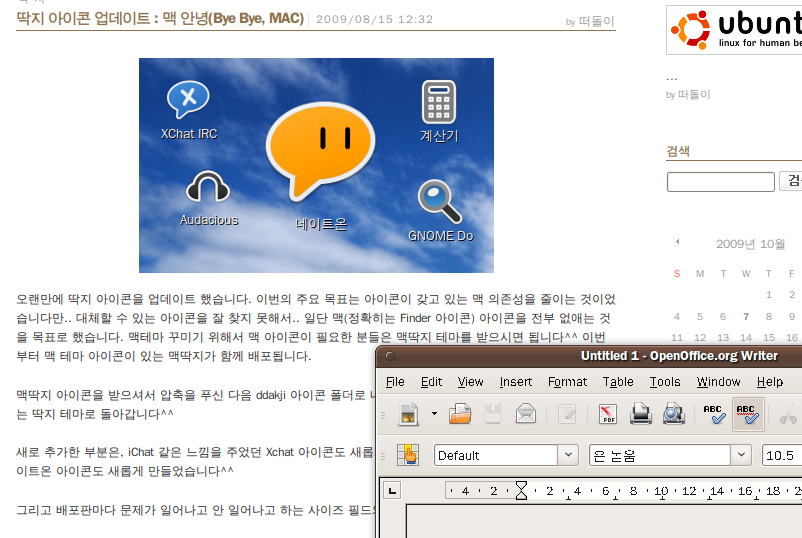Open the Edit menu in Writer
Image resolution: width=802 pixels, height=538 pixels.
point(431,382)
